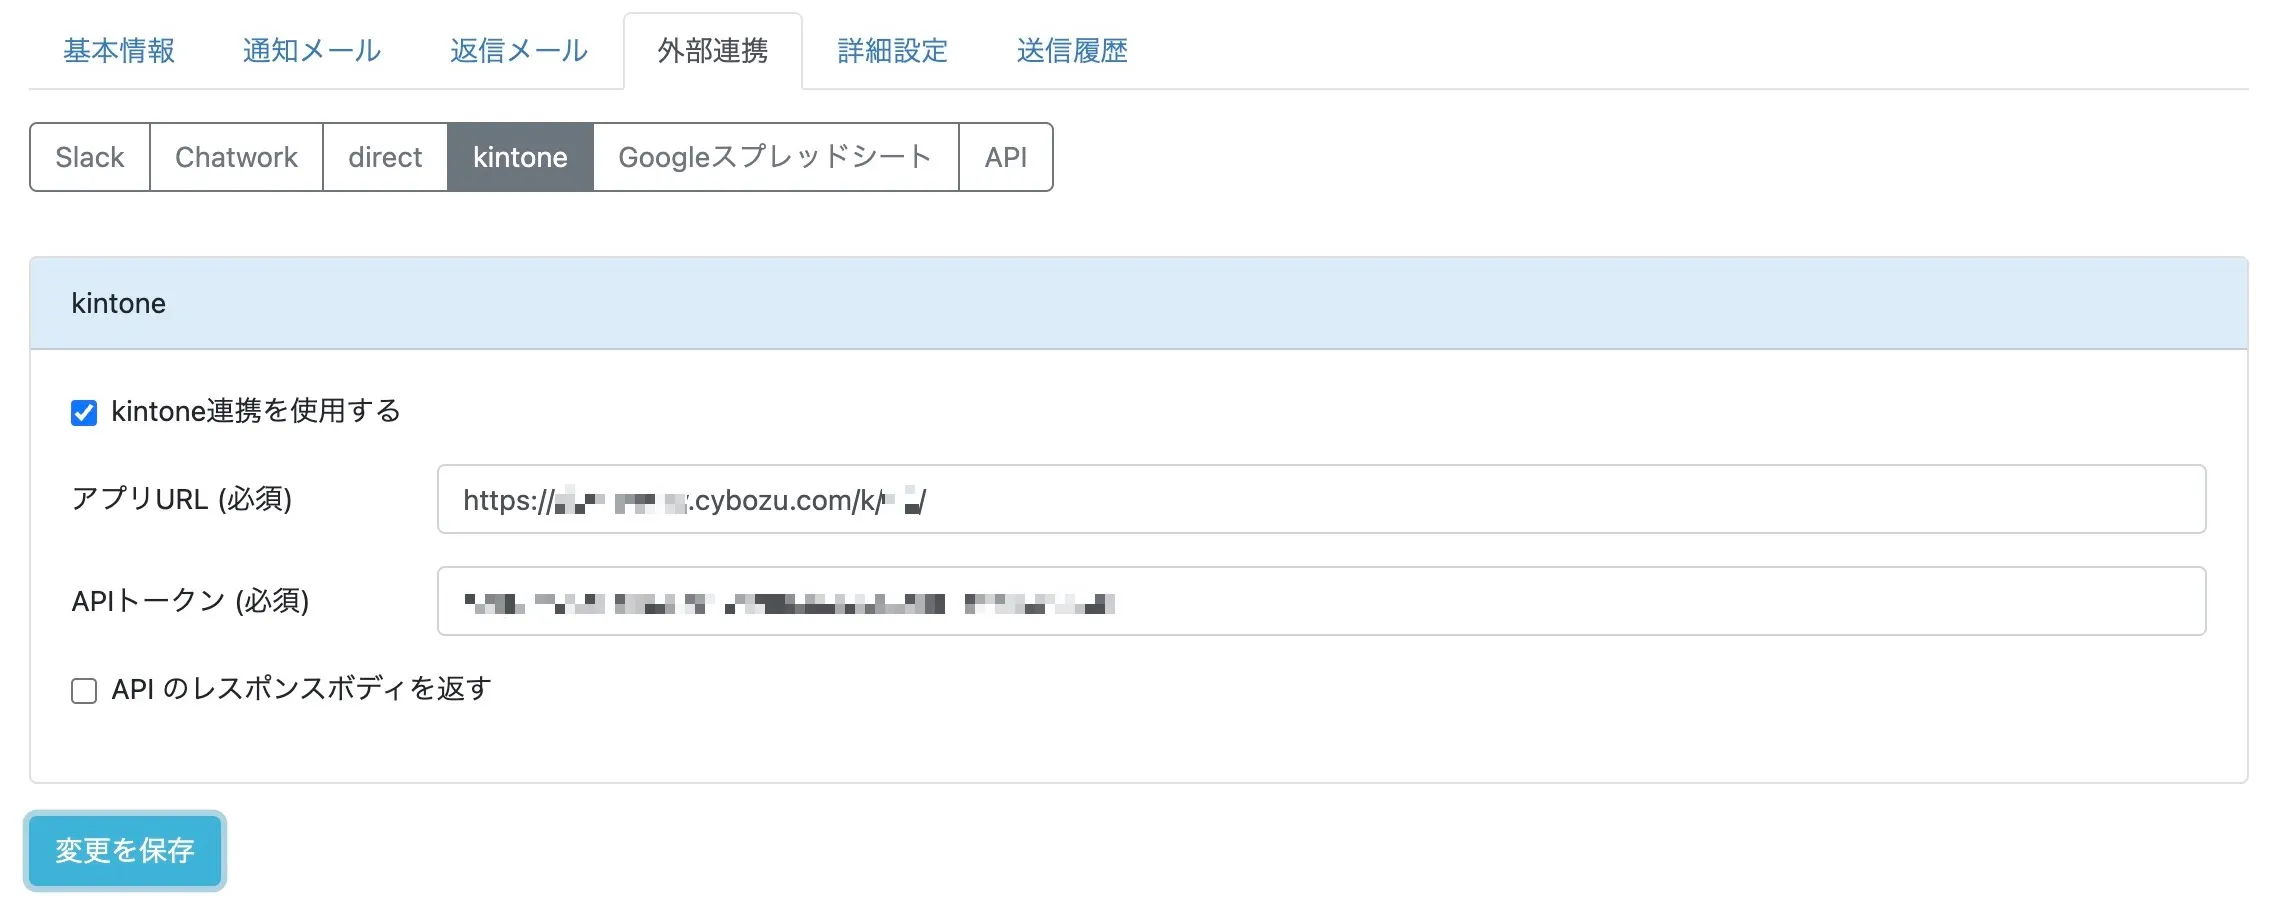Switch to the API integration button
This screenshot has height=914, width=2280.
1006,157
